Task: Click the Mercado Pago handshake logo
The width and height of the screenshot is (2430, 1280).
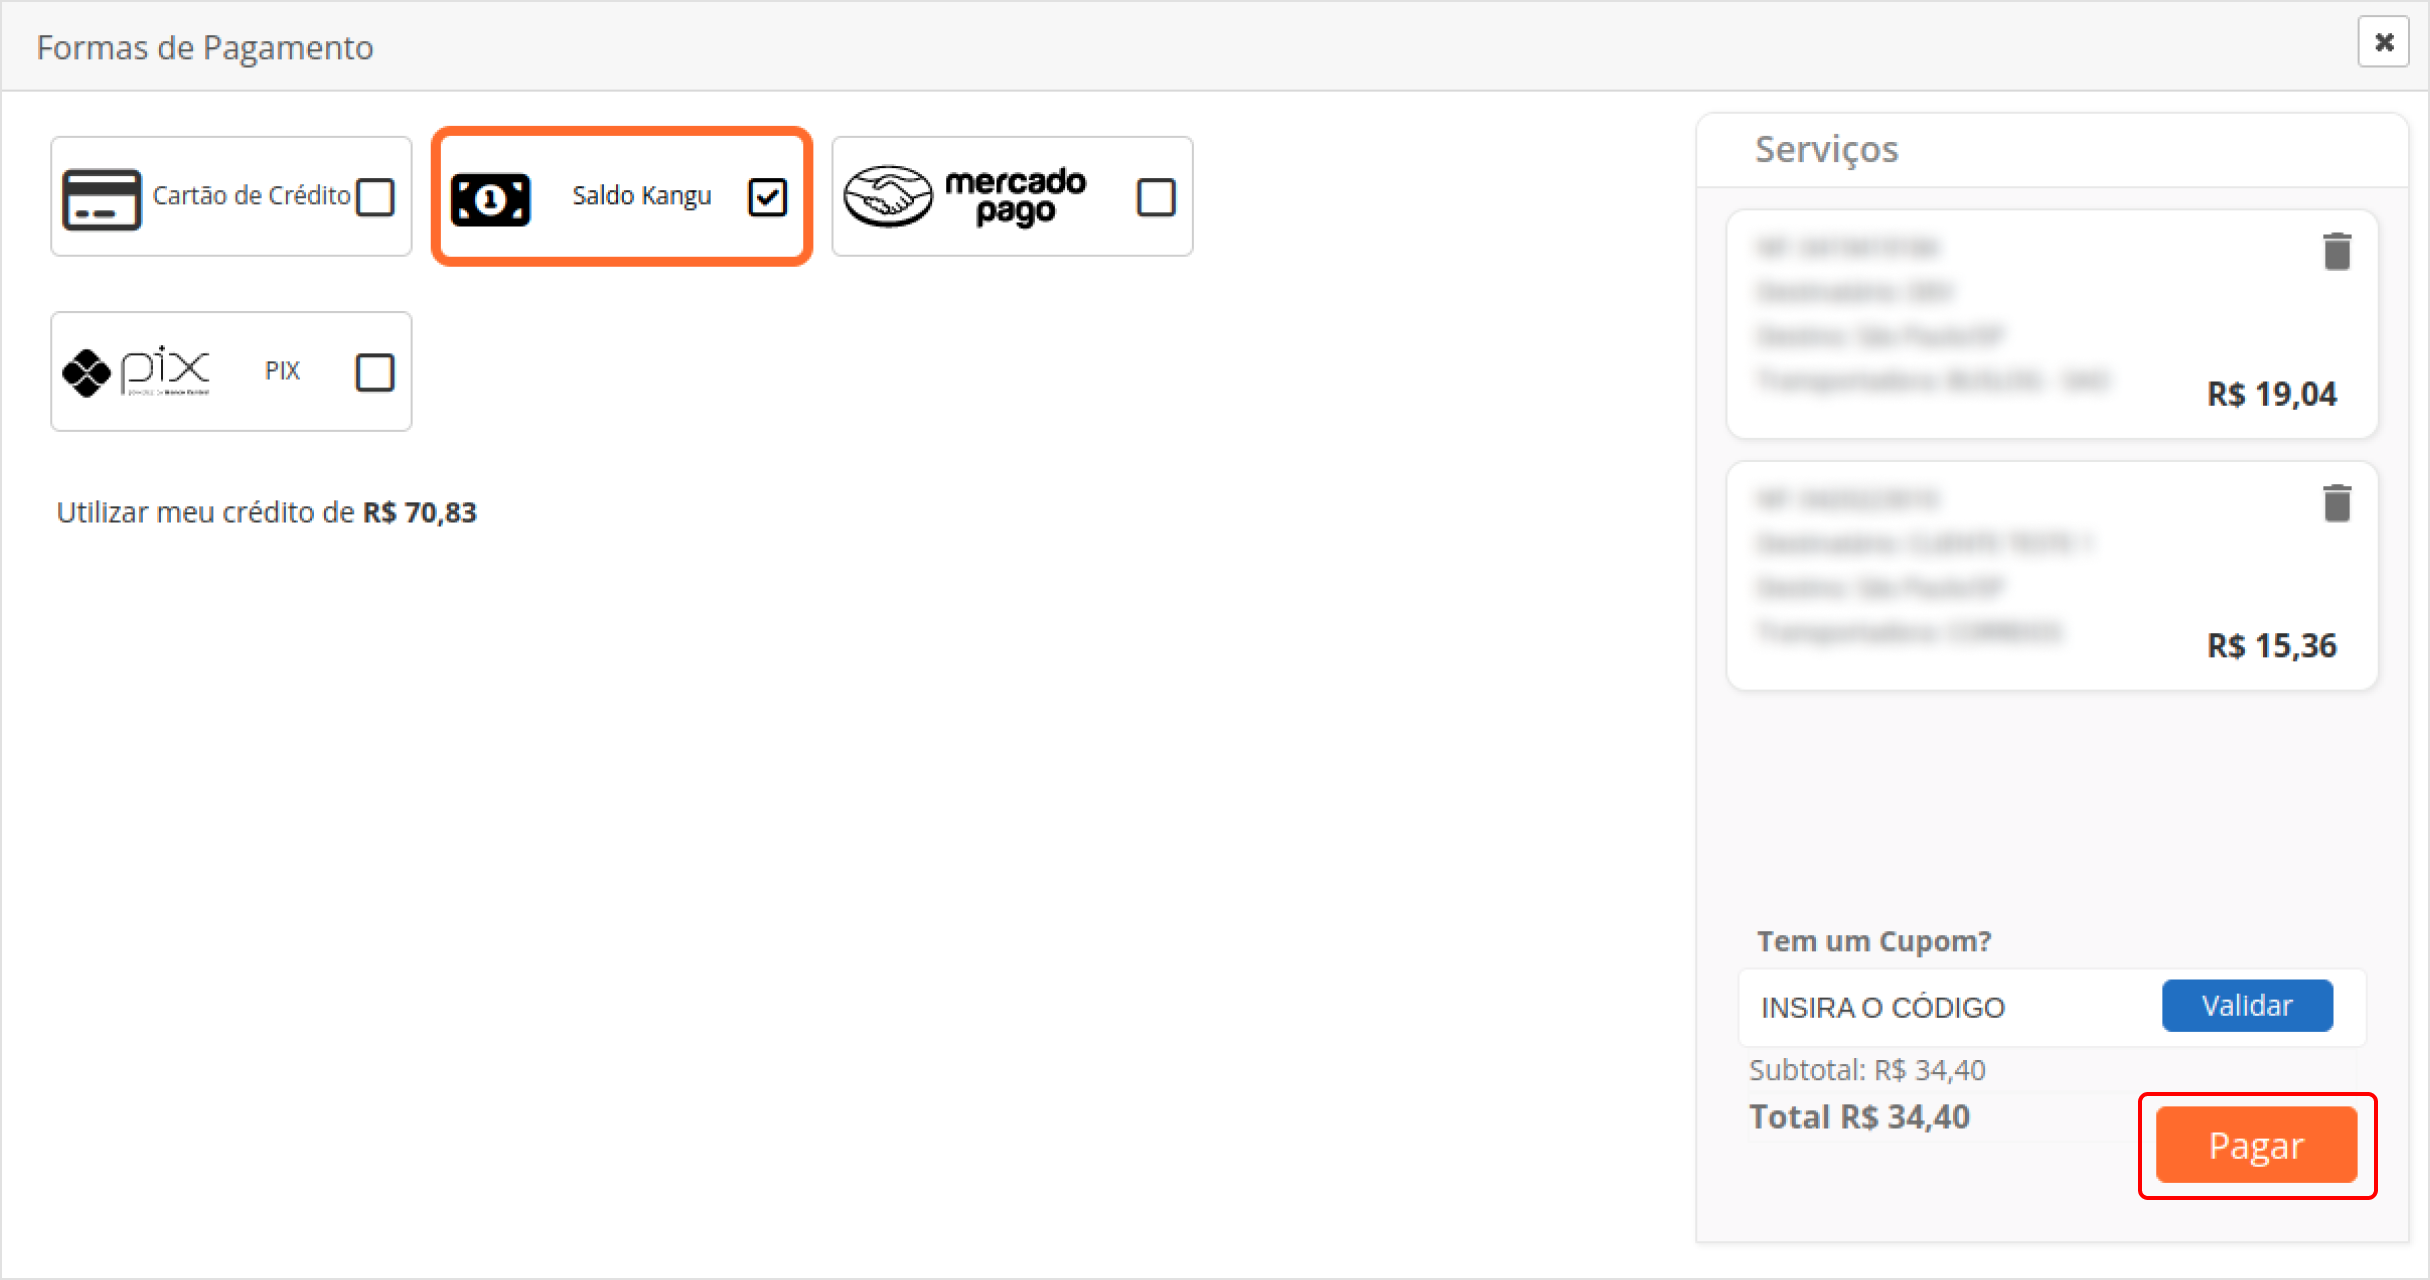Action: 888,196
